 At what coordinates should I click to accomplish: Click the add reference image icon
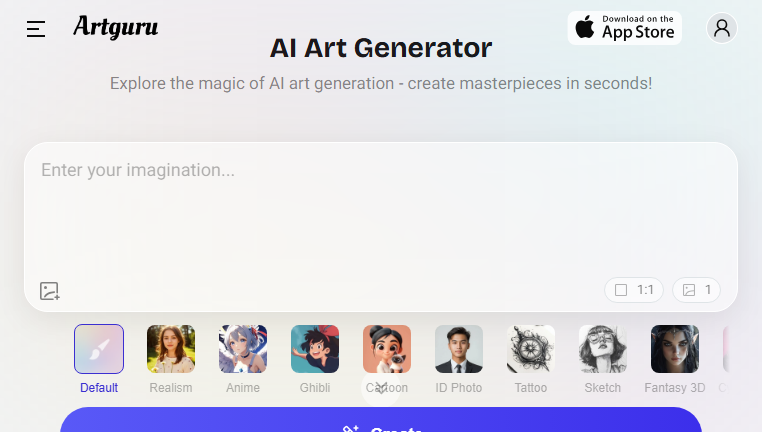pyautogui.click(x=49, y=291)
